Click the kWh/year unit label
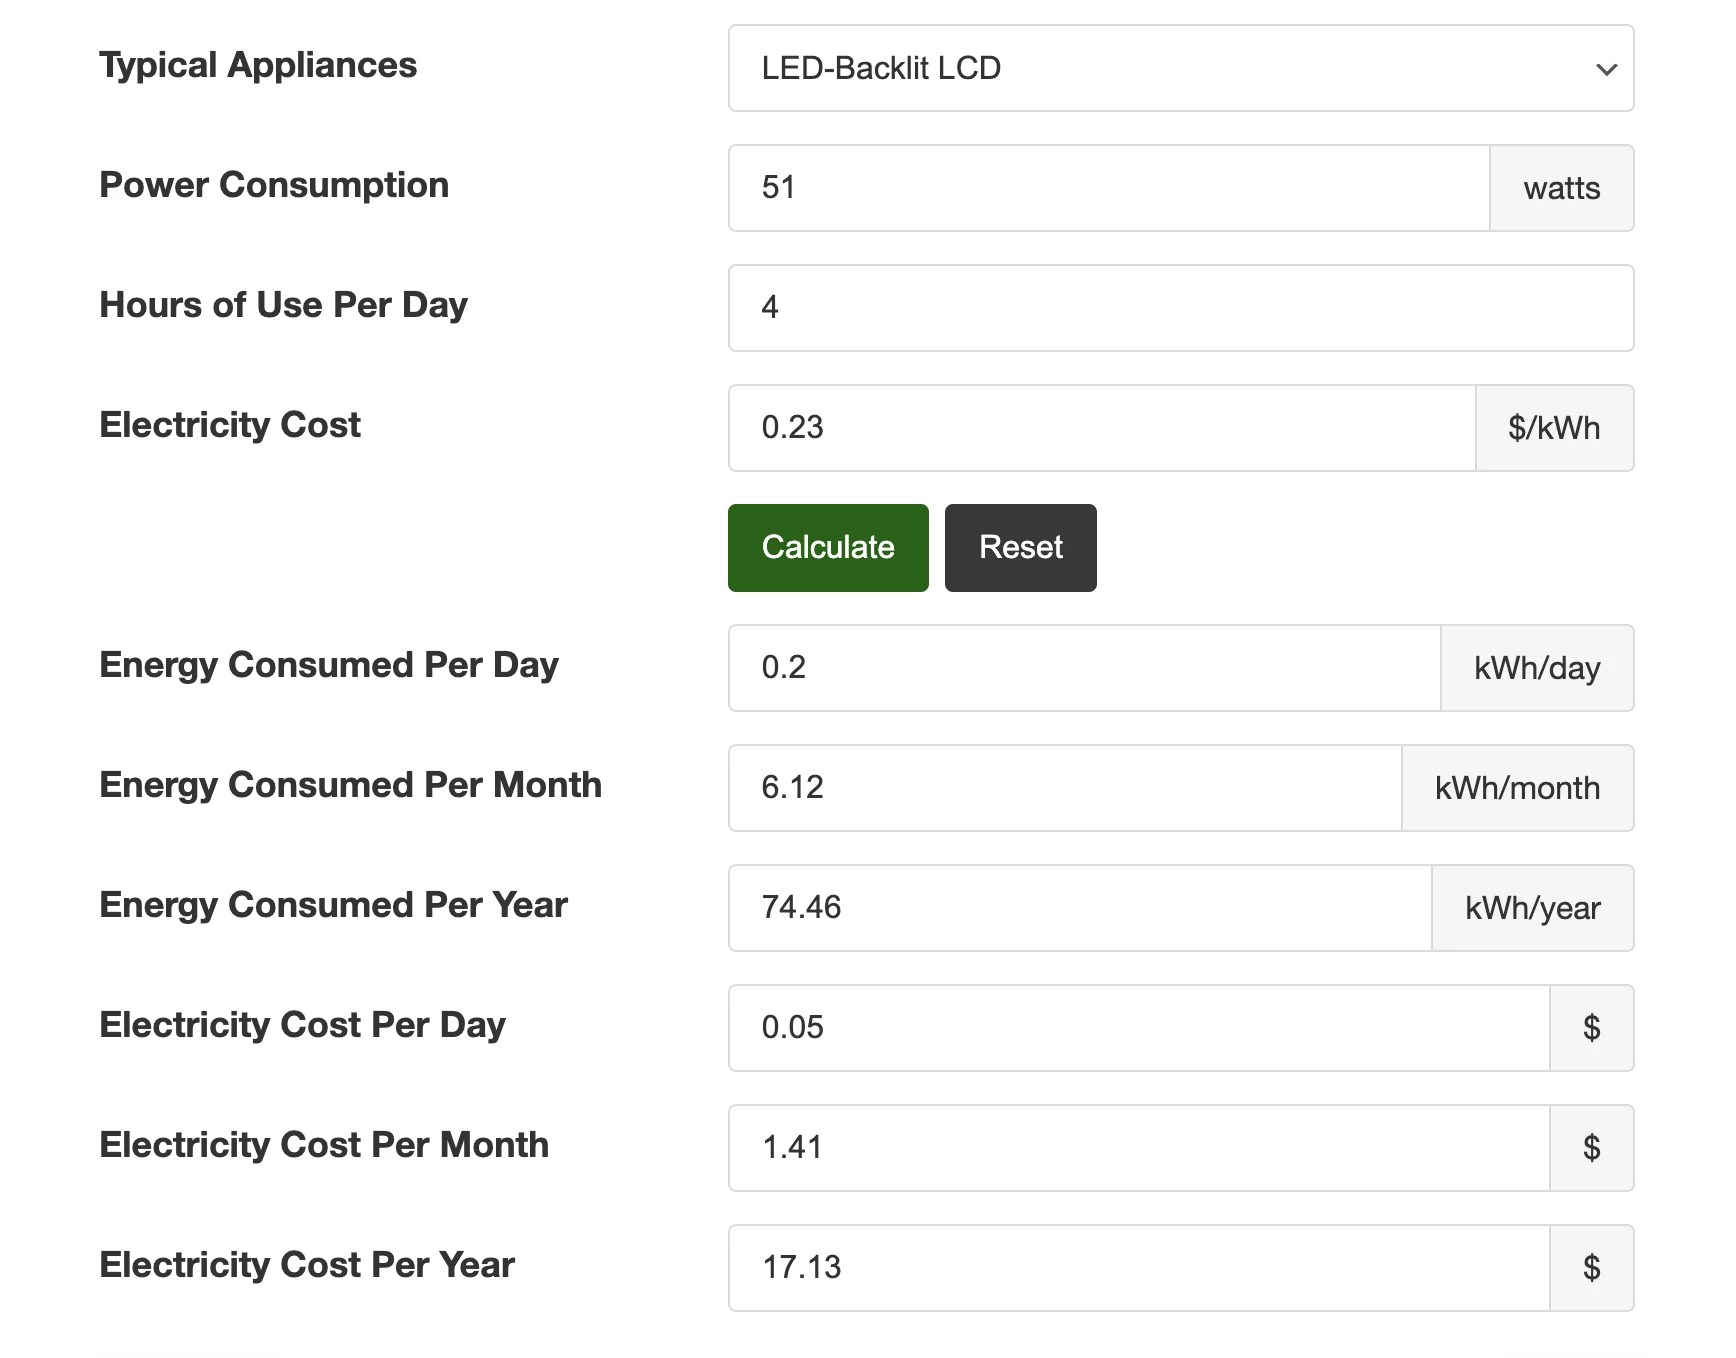This screenshot has height=1358, width=1736. click(x=1532, y=908)
